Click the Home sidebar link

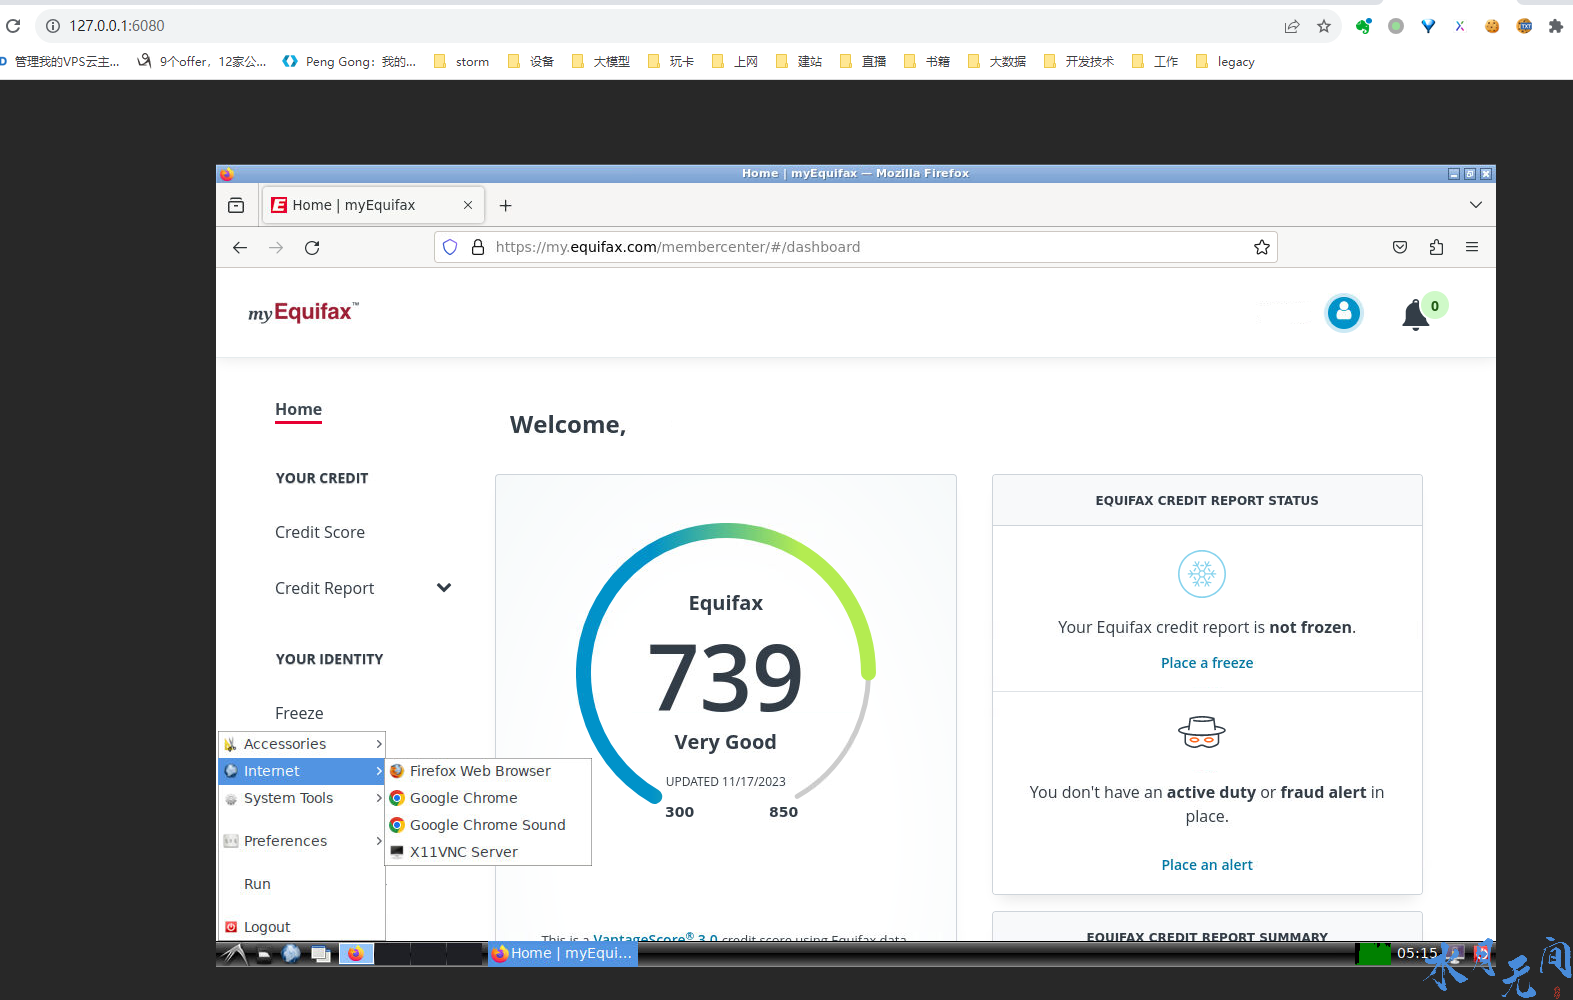point(299,410)
